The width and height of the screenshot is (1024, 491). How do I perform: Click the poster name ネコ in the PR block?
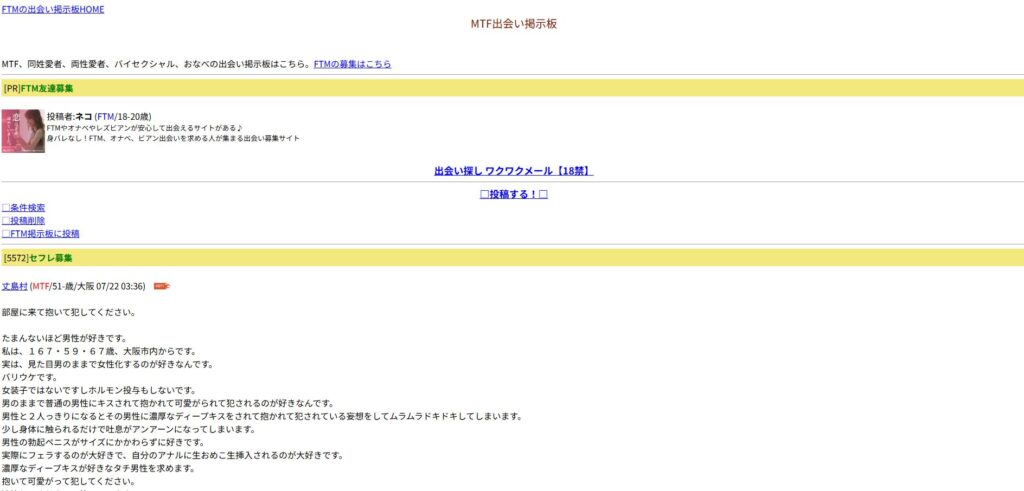click(x=84, y=117)
